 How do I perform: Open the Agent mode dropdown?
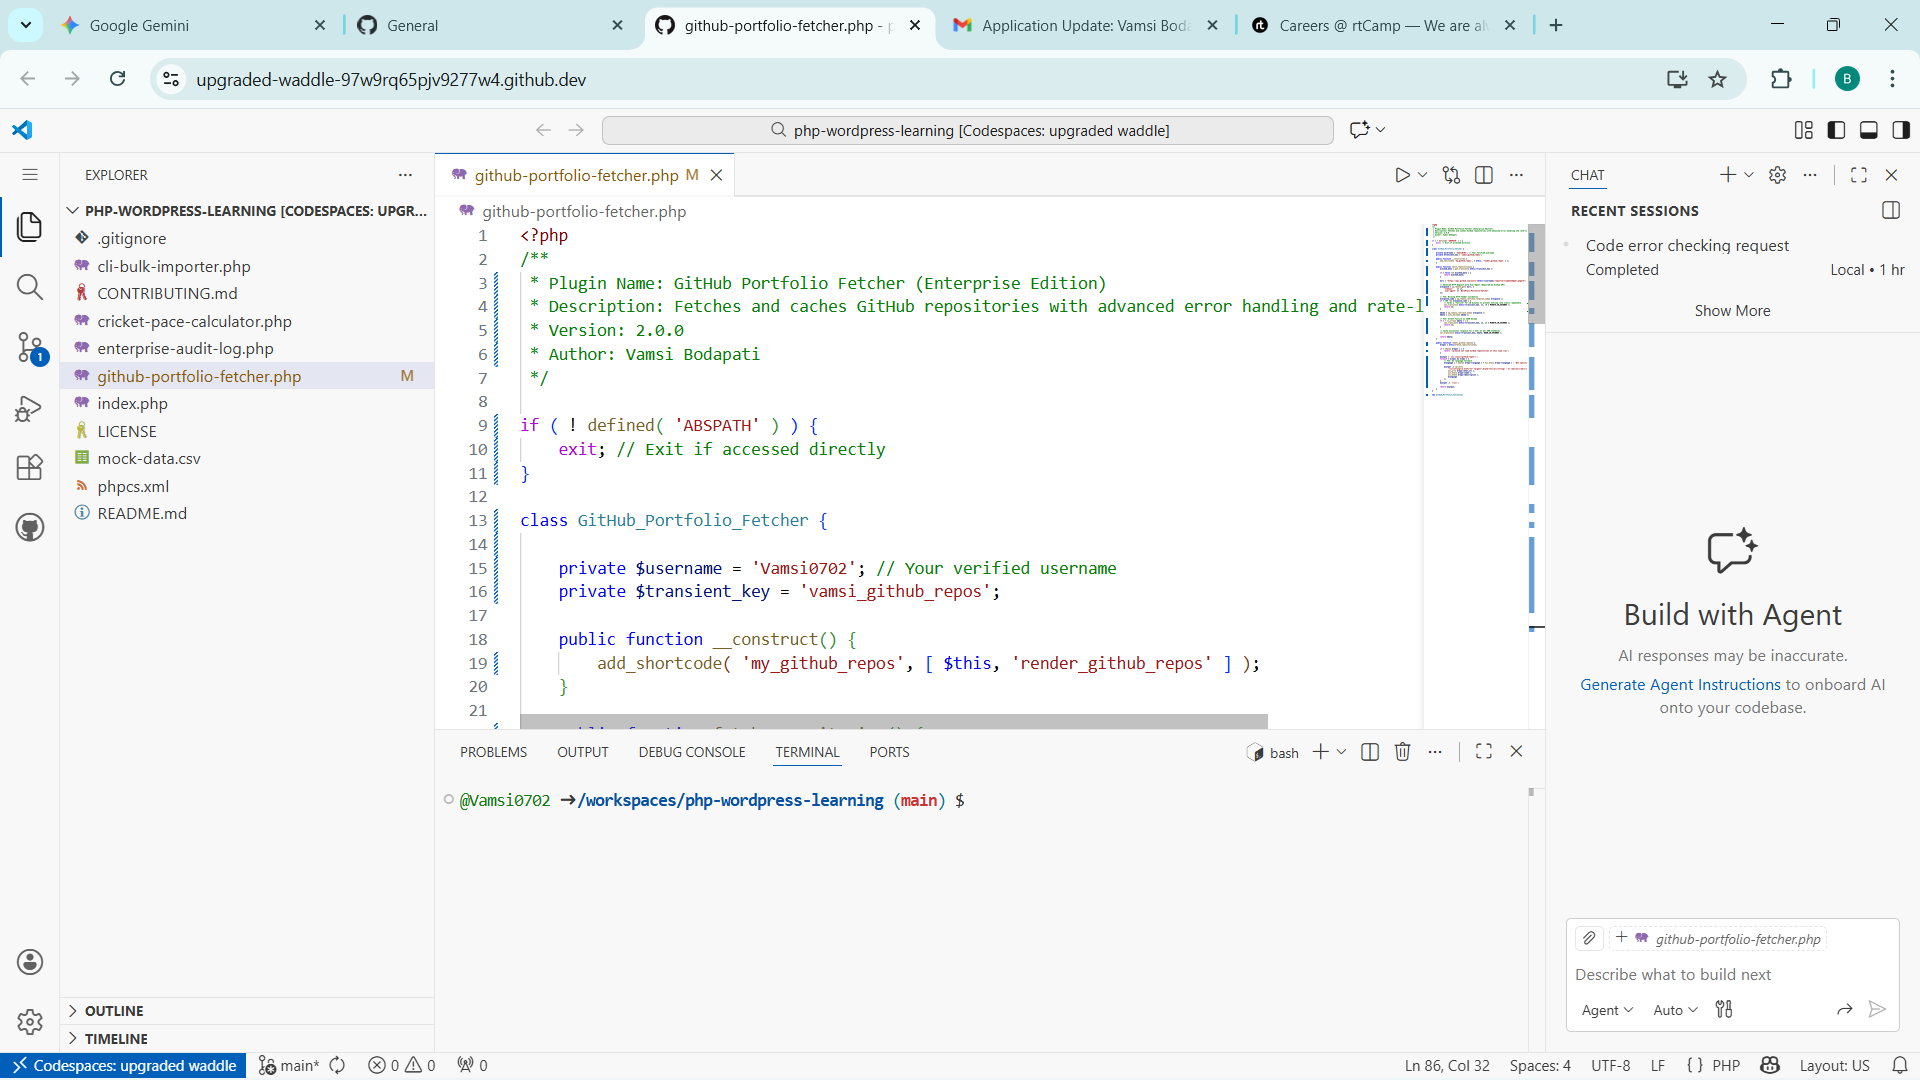pyautogui.click(x=1606, y=1010)
